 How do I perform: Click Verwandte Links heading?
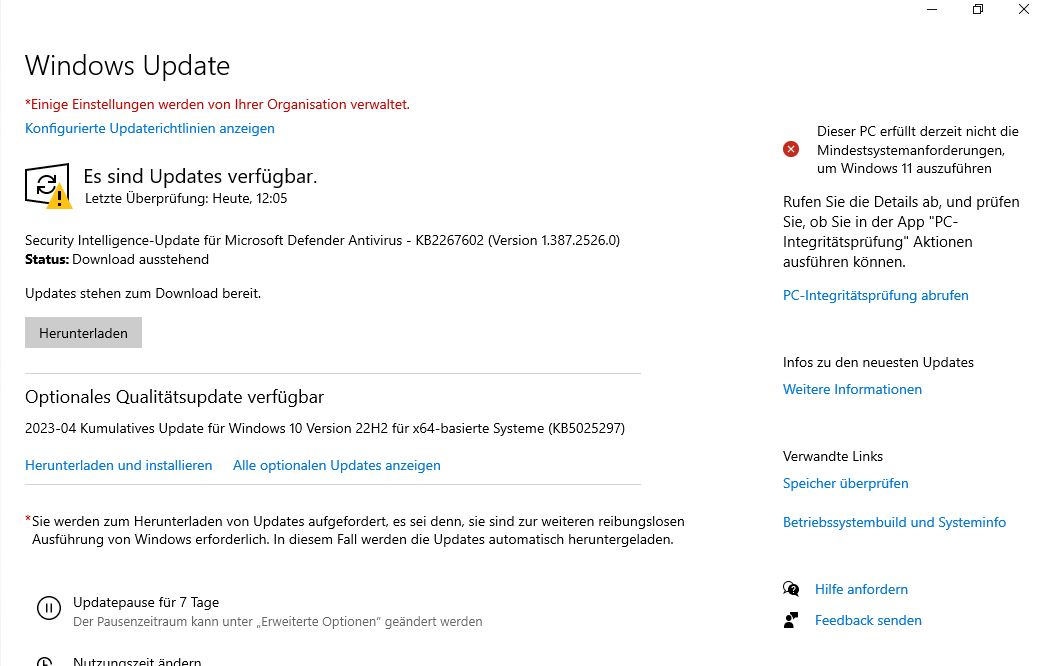coord(833,456)
